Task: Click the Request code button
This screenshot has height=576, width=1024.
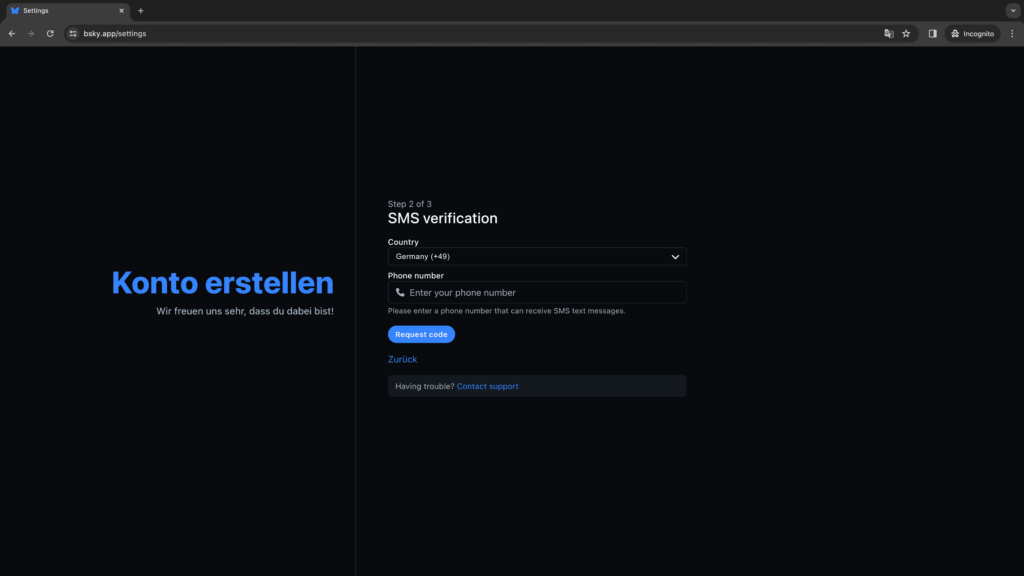Action: pos(421,334)
